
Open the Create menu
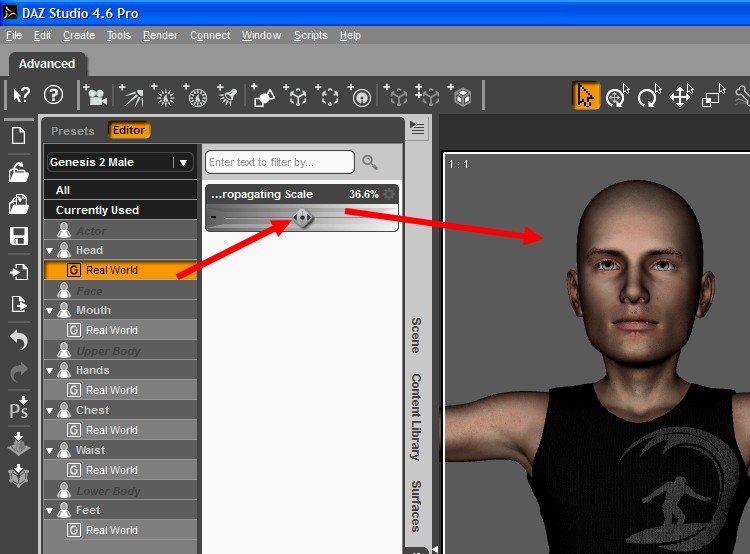(79, 35)
